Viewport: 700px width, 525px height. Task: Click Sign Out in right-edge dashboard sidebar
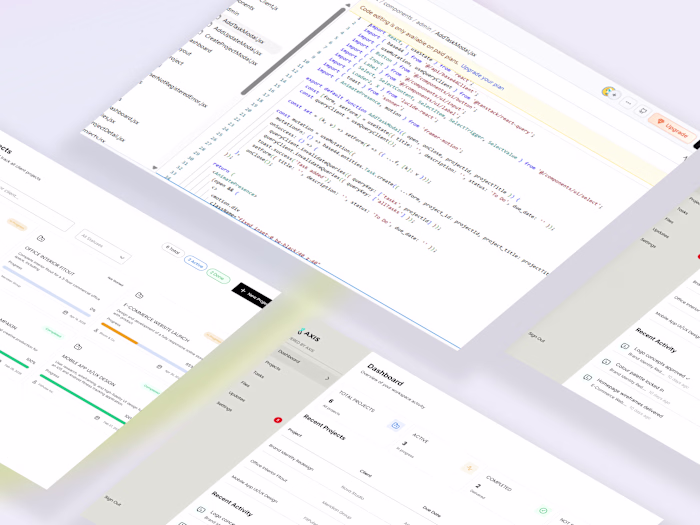coord(537,337)
